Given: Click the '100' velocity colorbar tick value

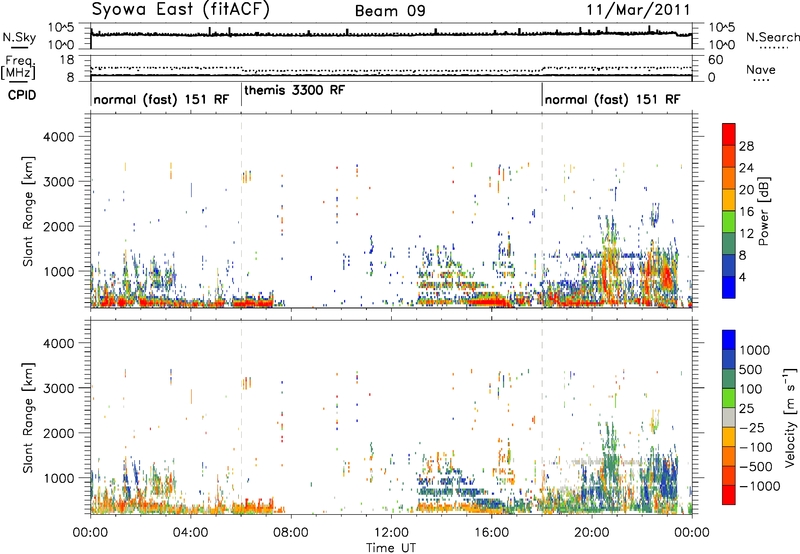Looking at the screenshot, I should point(751,389).
